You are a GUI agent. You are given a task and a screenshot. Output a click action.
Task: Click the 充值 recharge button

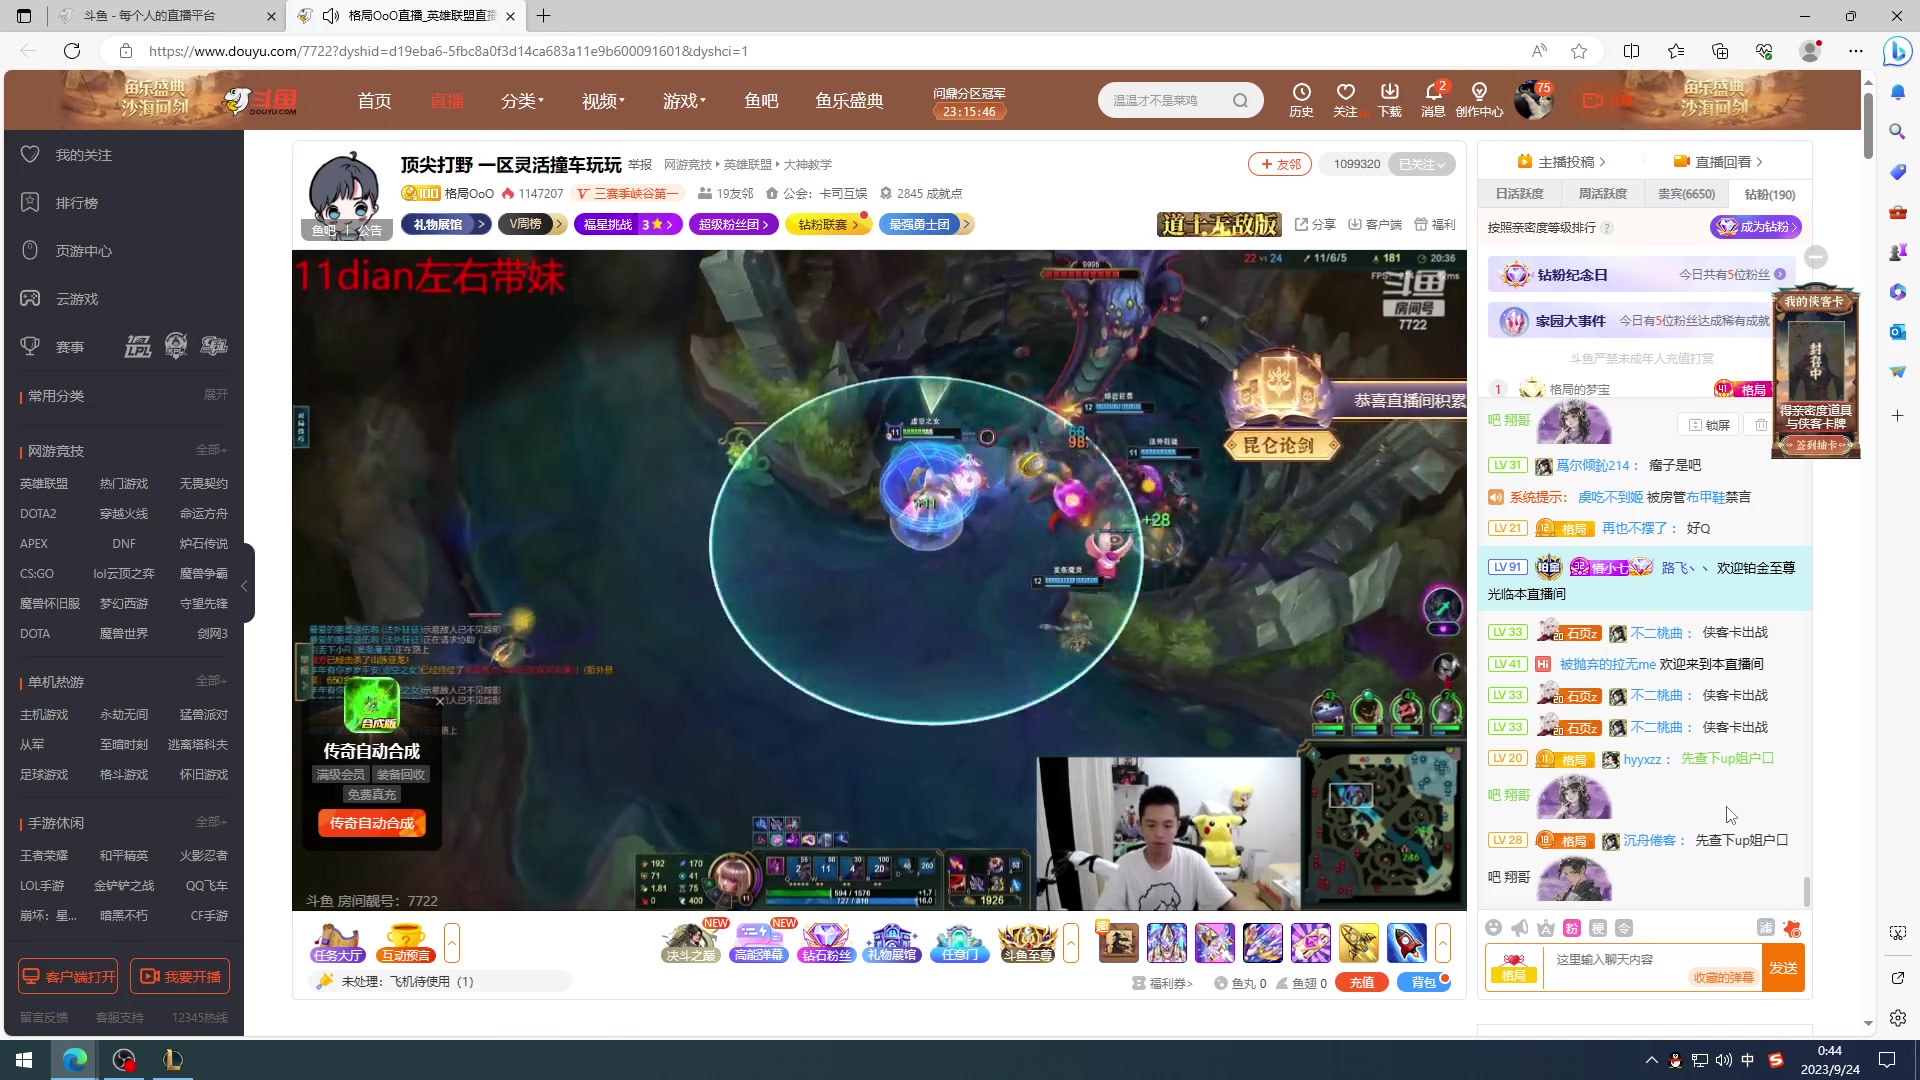(1361, 983)
